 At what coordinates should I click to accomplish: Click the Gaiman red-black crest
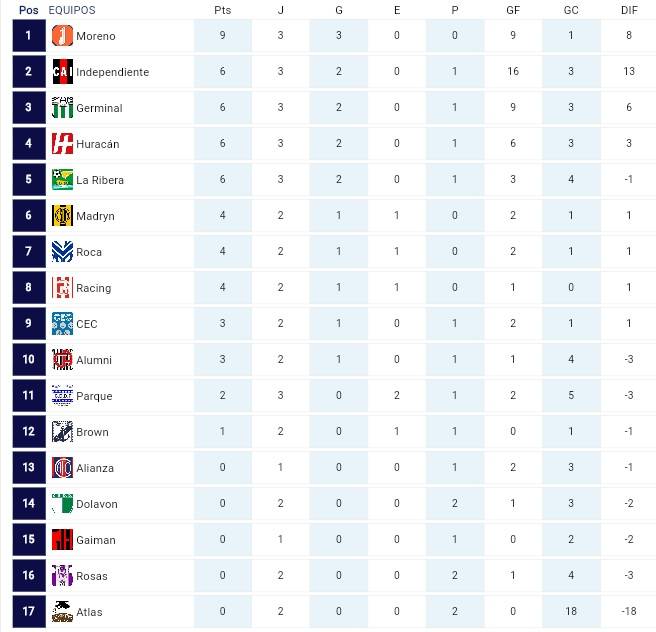(62, 540)
